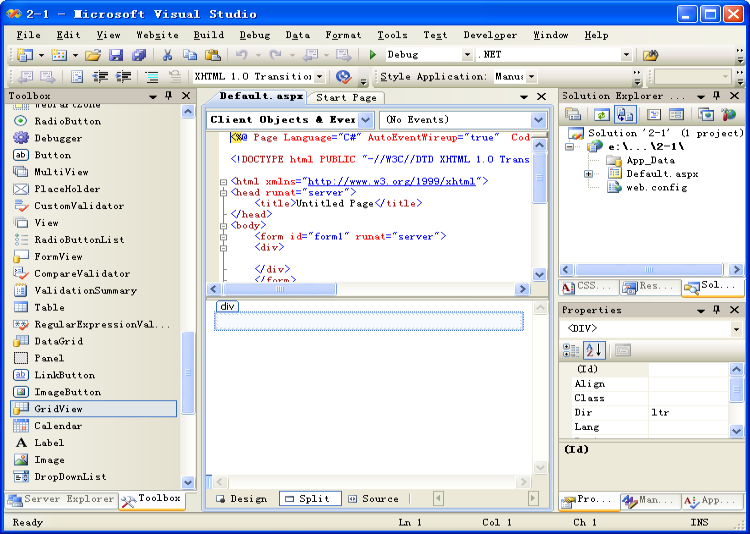Toggle Auto Hide pin on Solution Explorer
This screenshot has height=534, width=750.
pos(716,96)
